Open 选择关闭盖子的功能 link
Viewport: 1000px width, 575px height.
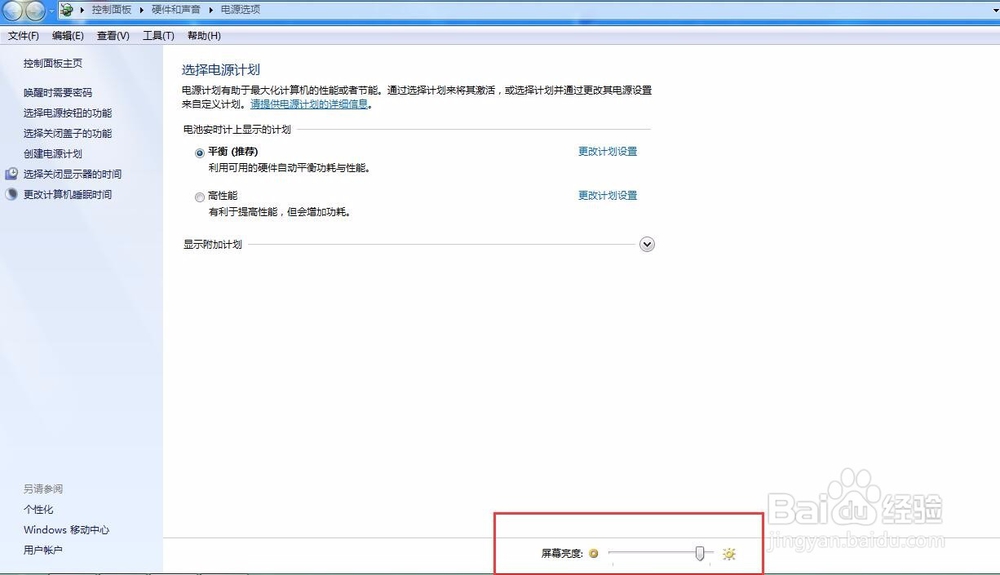(68, 133)
